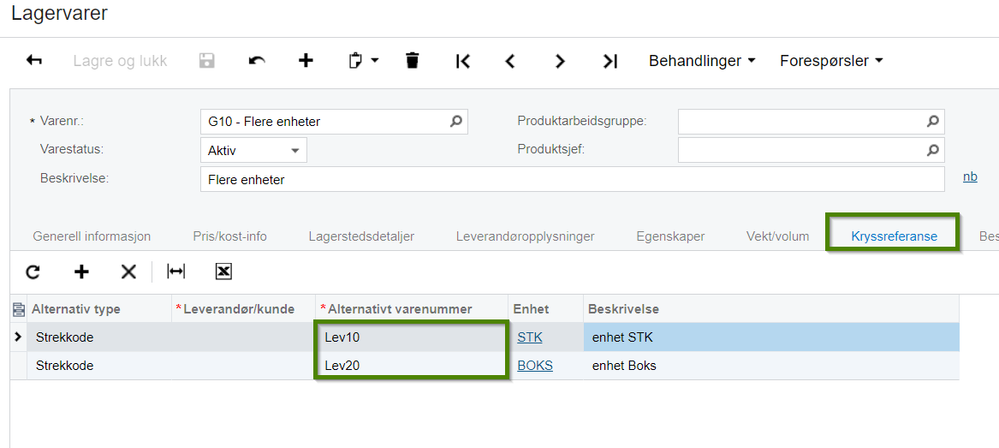Click the enhet STK description cell
The width and height of the screenshot is (999, 448).
coord(772,337)
